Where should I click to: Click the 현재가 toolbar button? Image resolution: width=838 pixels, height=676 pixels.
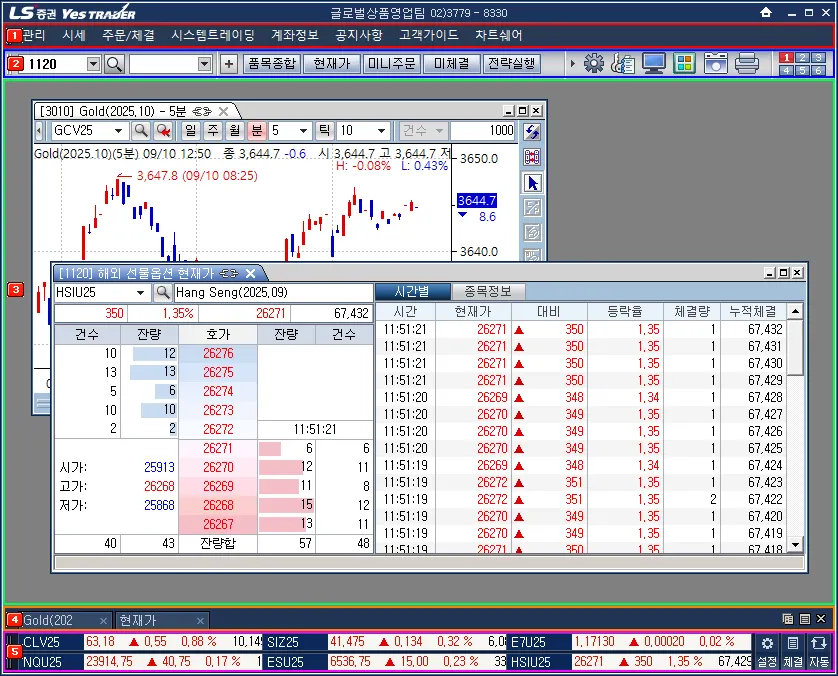(x=331, y=64)
